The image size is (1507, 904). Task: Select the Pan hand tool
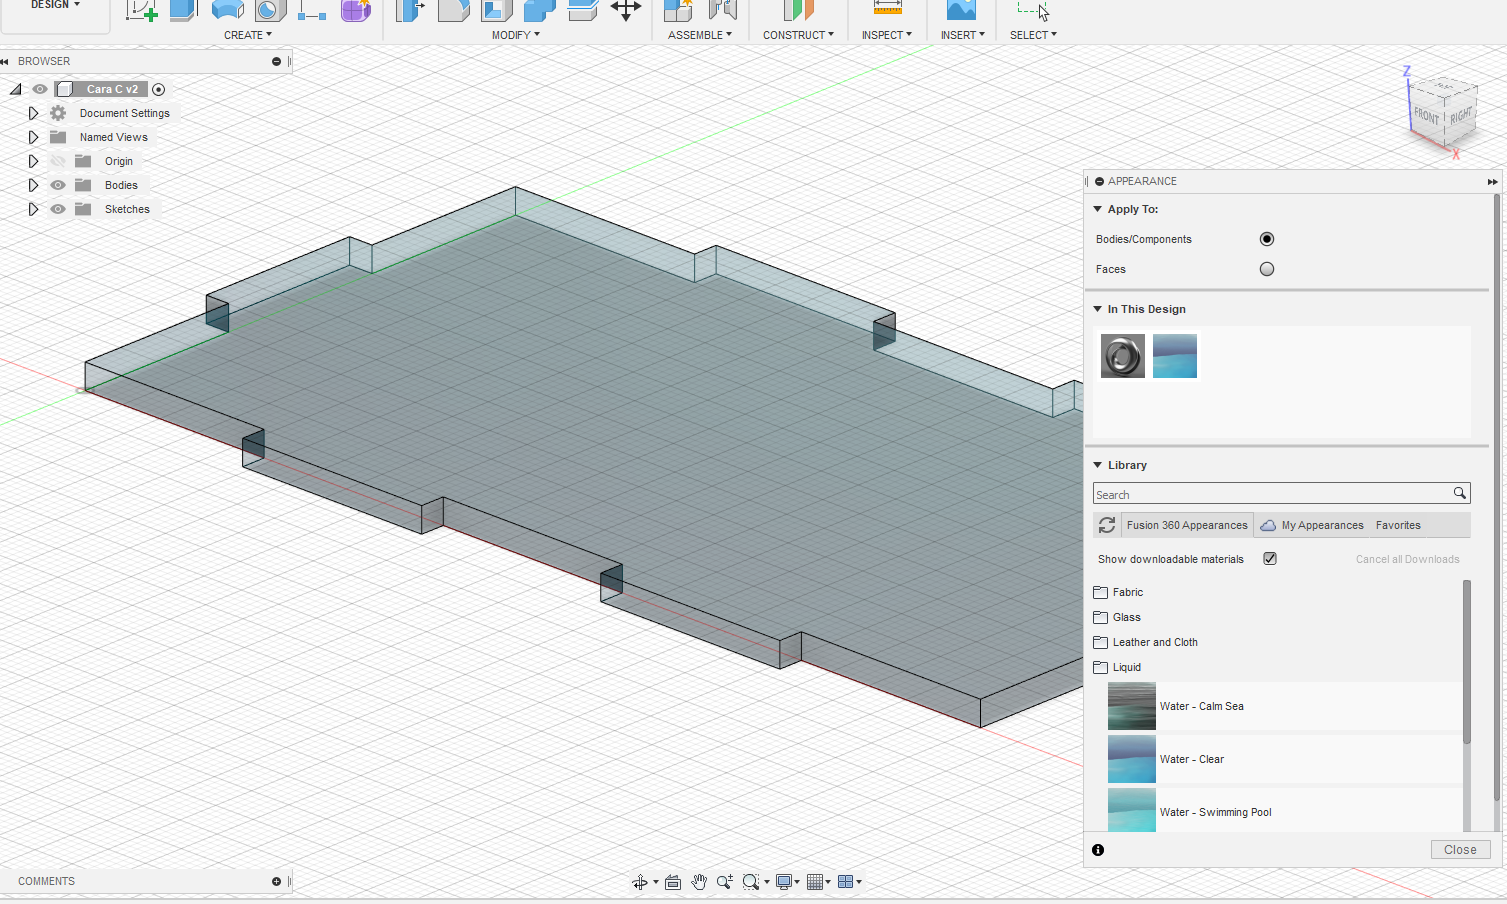click(699, 882)
